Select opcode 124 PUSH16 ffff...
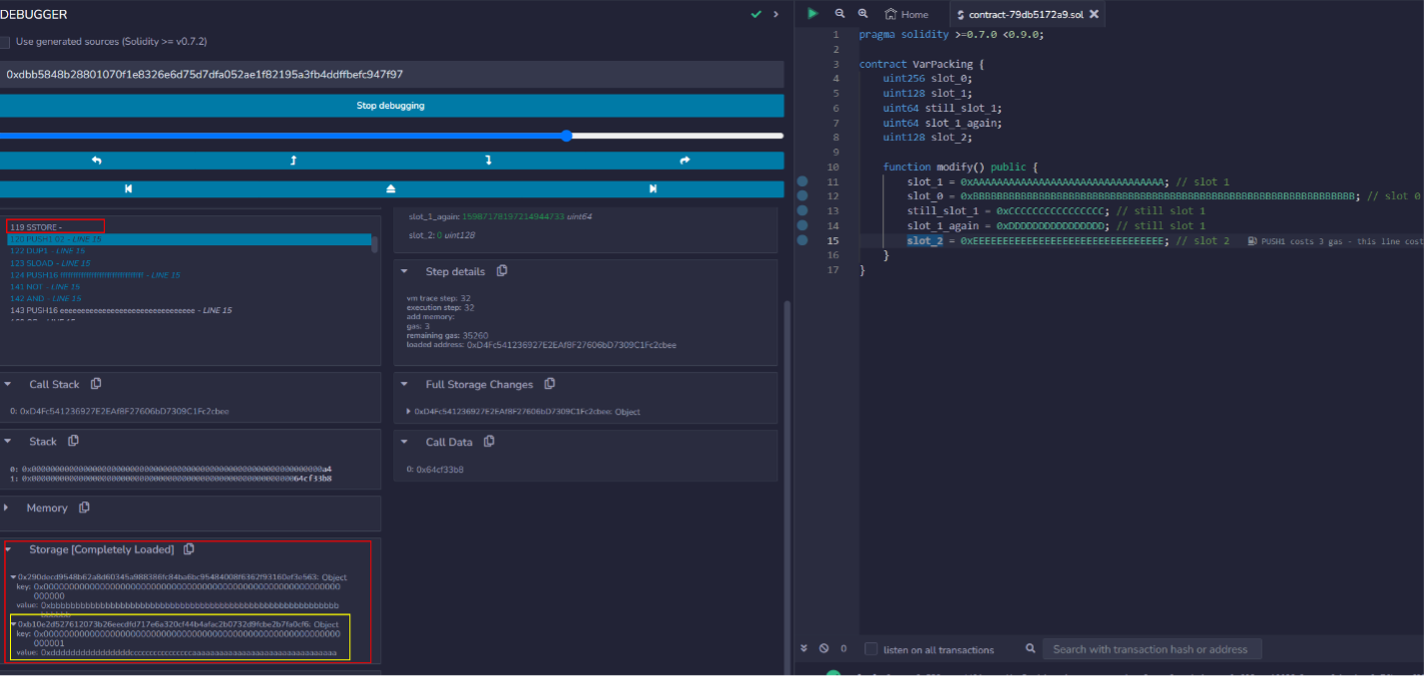1426x678 pixels. (95, 275)
